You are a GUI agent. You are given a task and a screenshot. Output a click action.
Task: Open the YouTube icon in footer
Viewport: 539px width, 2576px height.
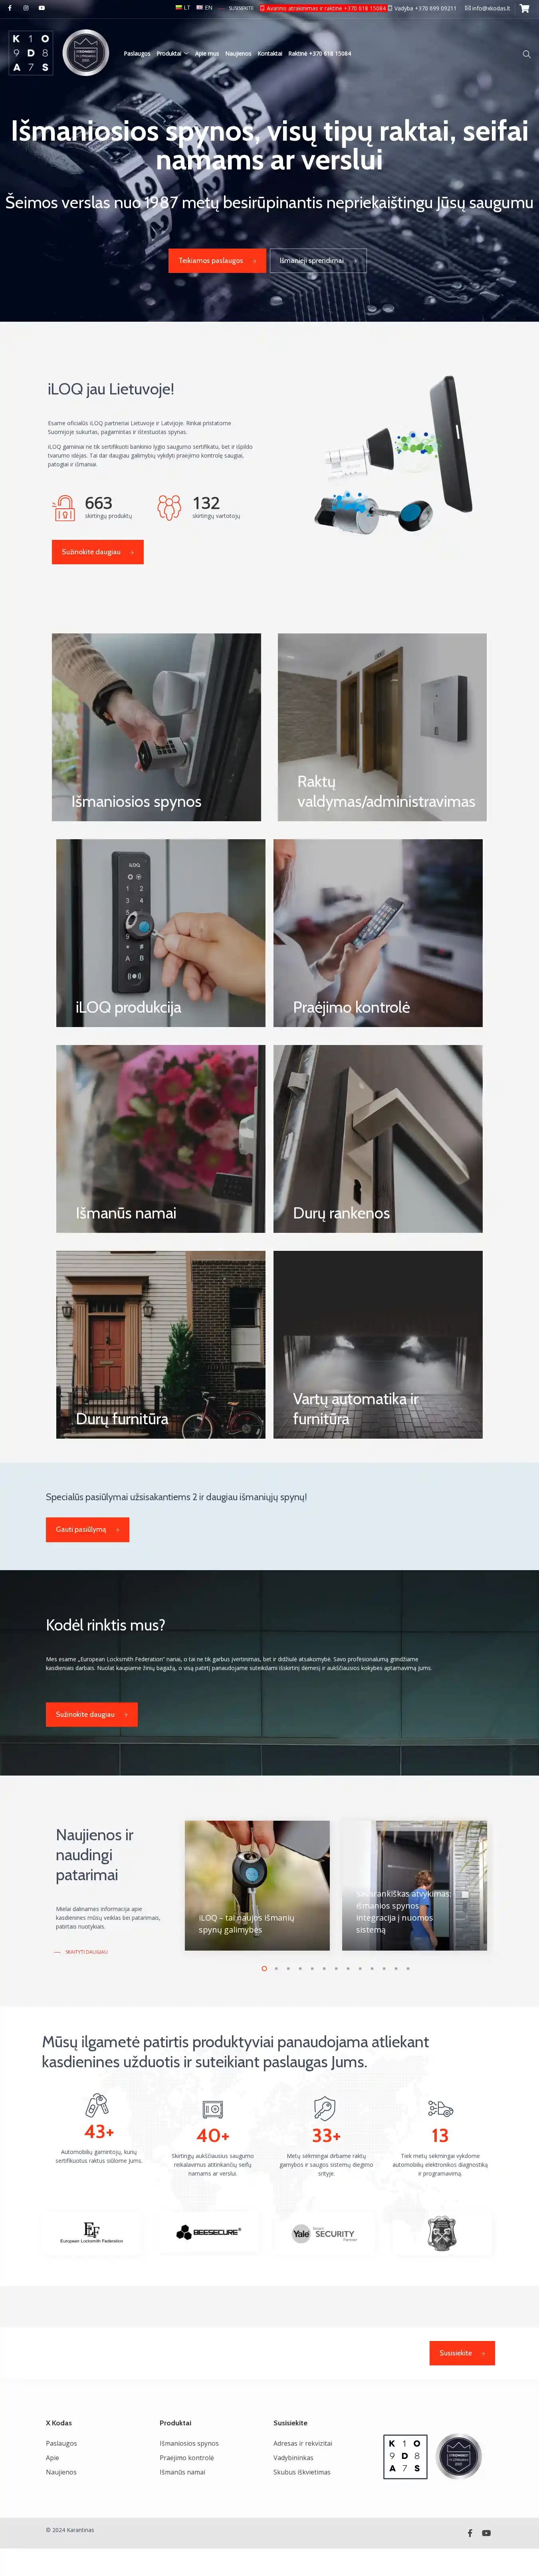[x=486, y=2533]
